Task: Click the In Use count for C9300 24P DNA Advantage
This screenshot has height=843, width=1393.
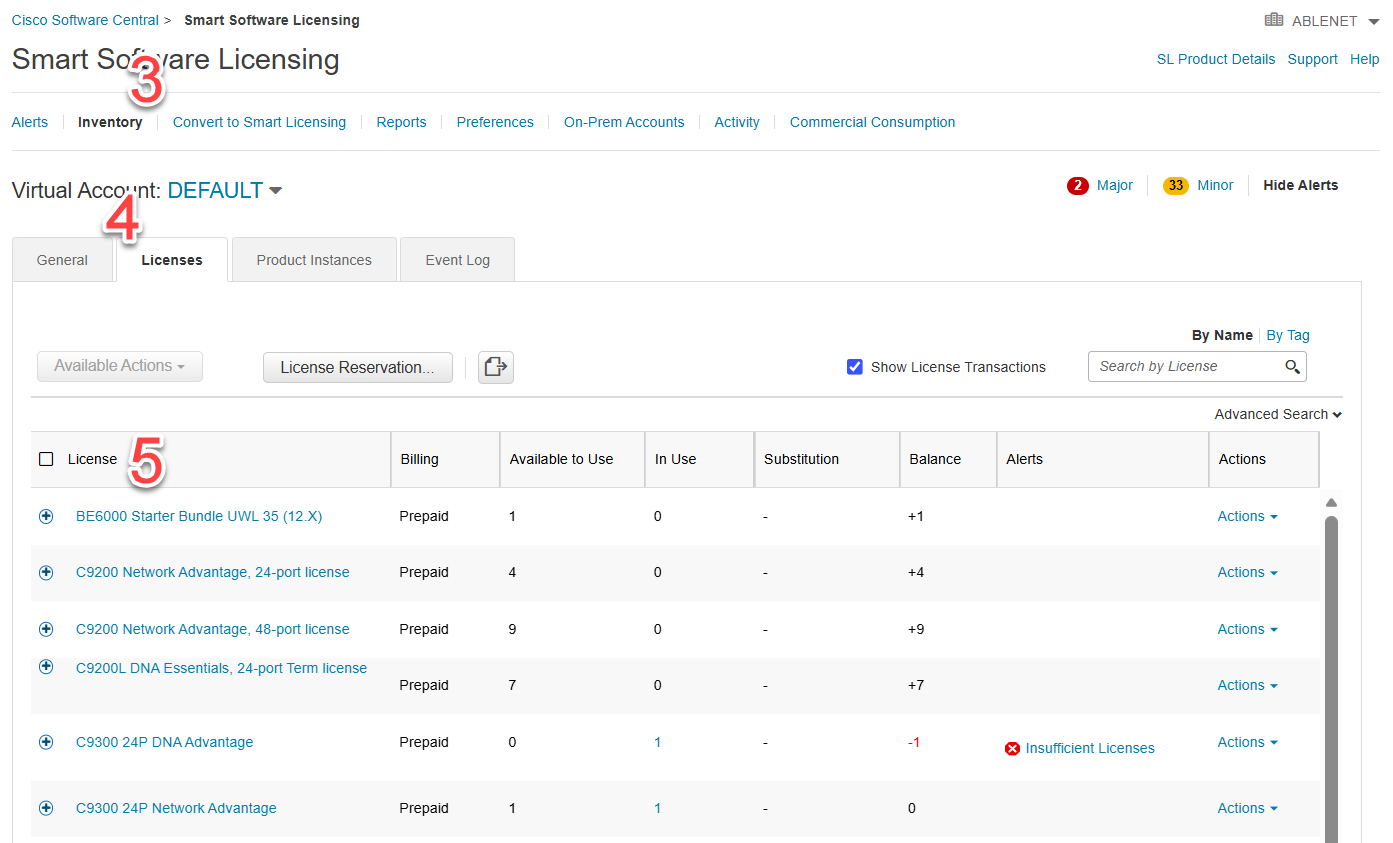Action: tap(657, 742)
